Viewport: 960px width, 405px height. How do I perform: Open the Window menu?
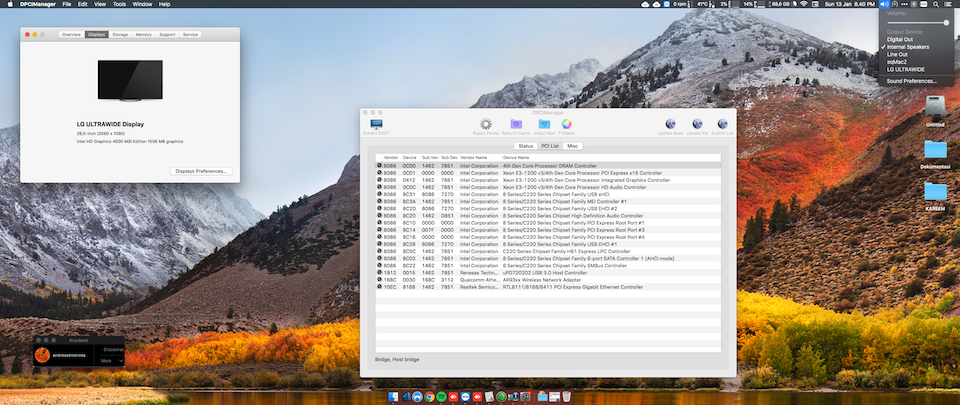(x=142, y=4)
